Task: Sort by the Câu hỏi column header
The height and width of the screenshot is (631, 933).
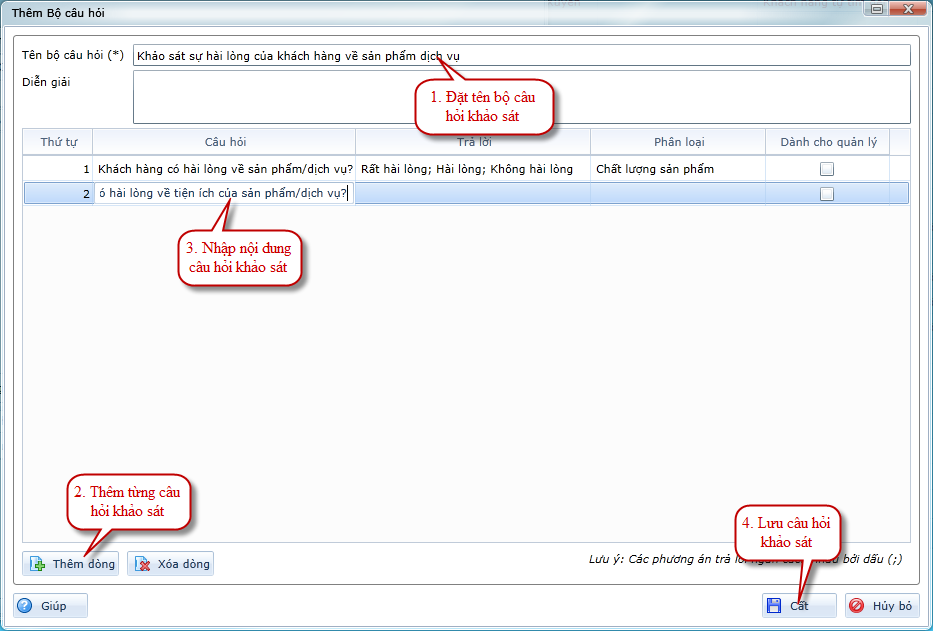Action: pyautogui.click(x=225, y=142)
